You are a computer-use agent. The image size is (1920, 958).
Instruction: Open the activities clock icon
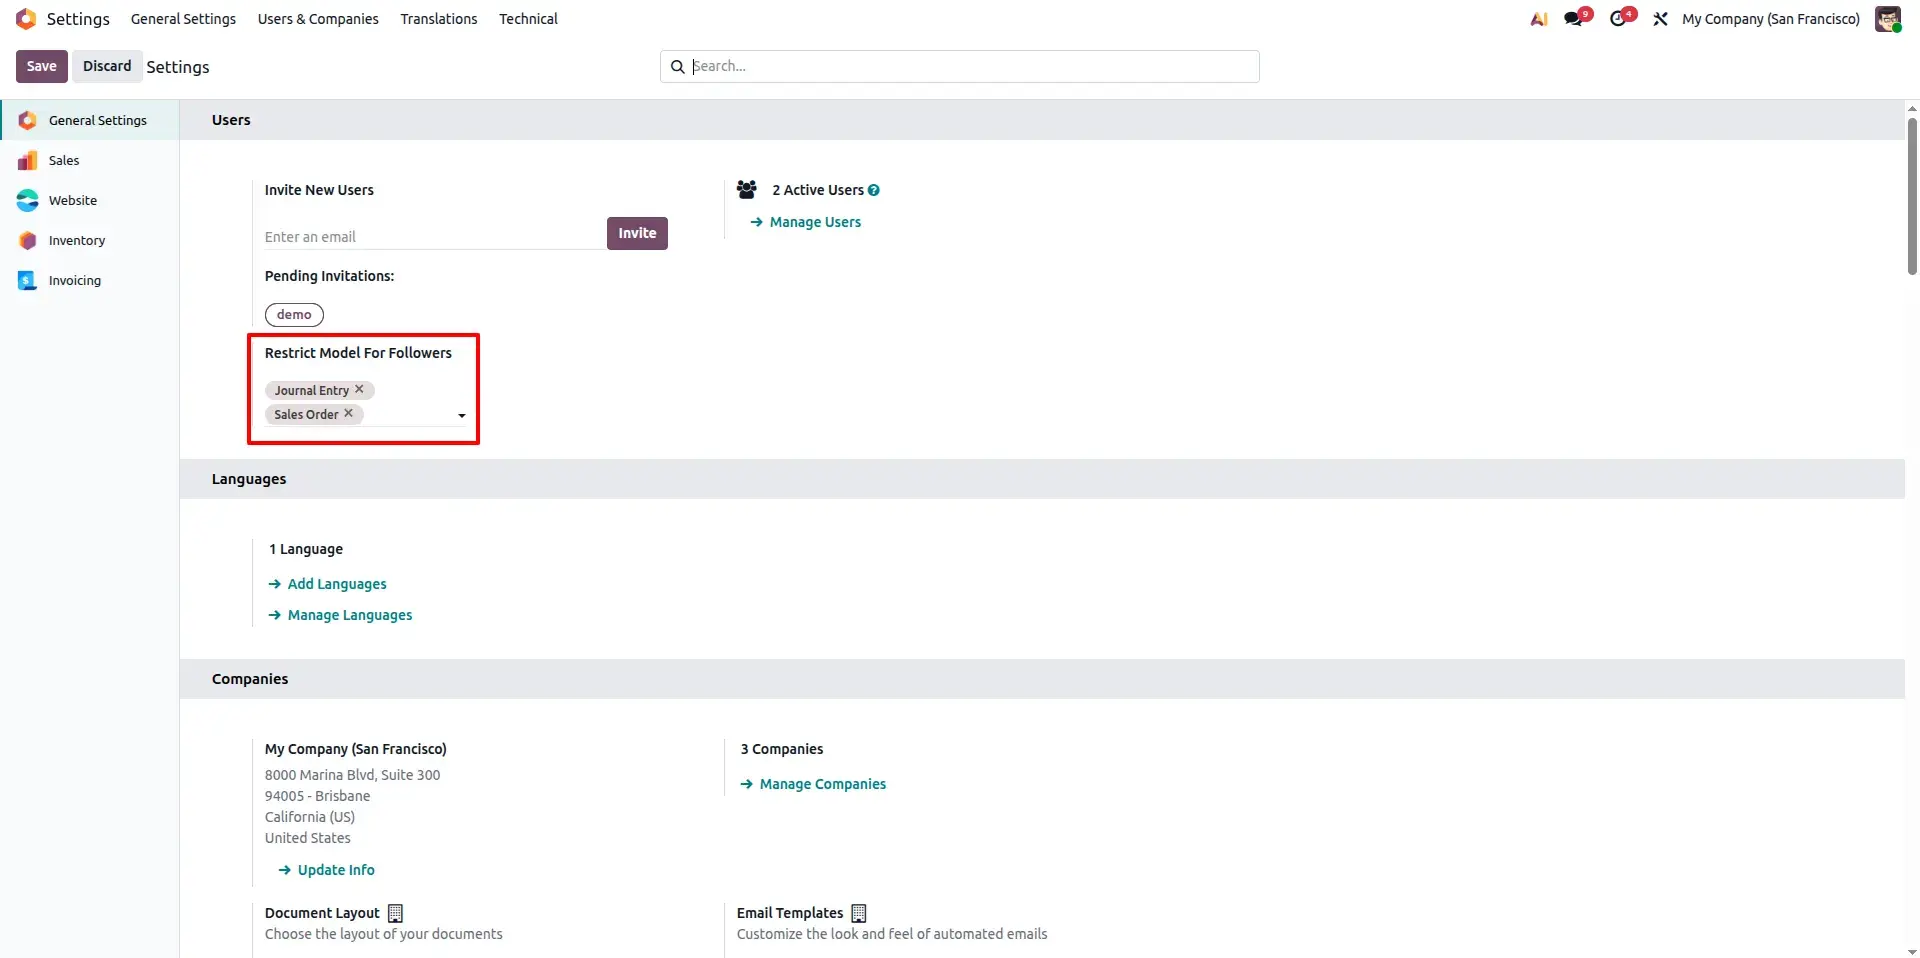pos(1619,19)
